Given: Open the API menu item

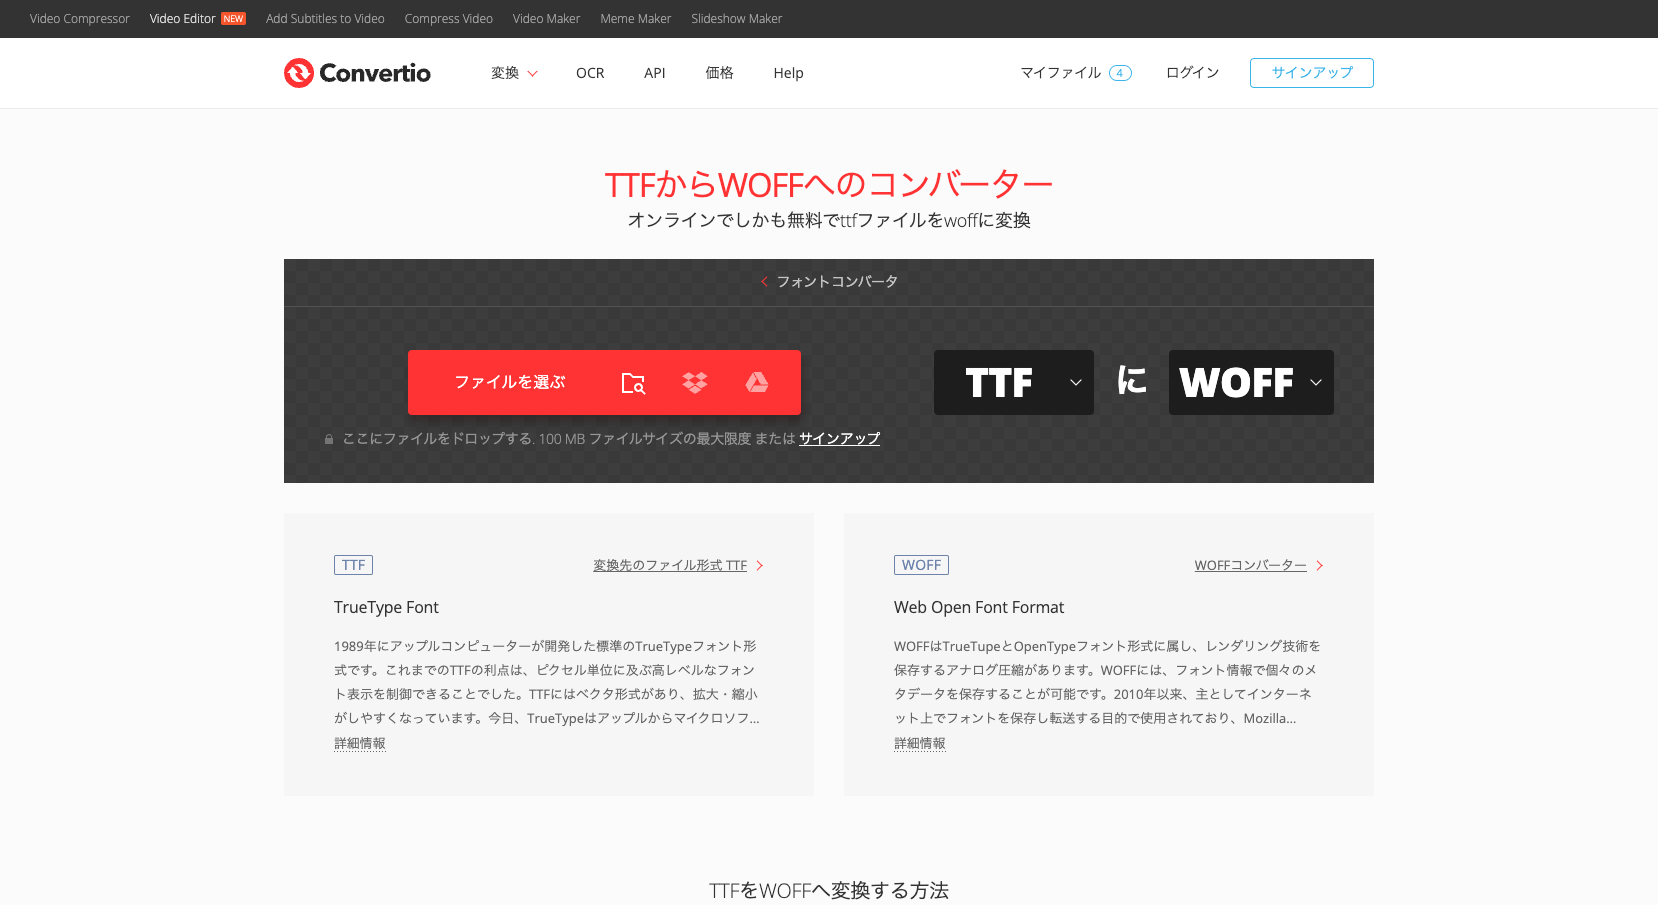Looking at the screenshot, I should (655, 73).
